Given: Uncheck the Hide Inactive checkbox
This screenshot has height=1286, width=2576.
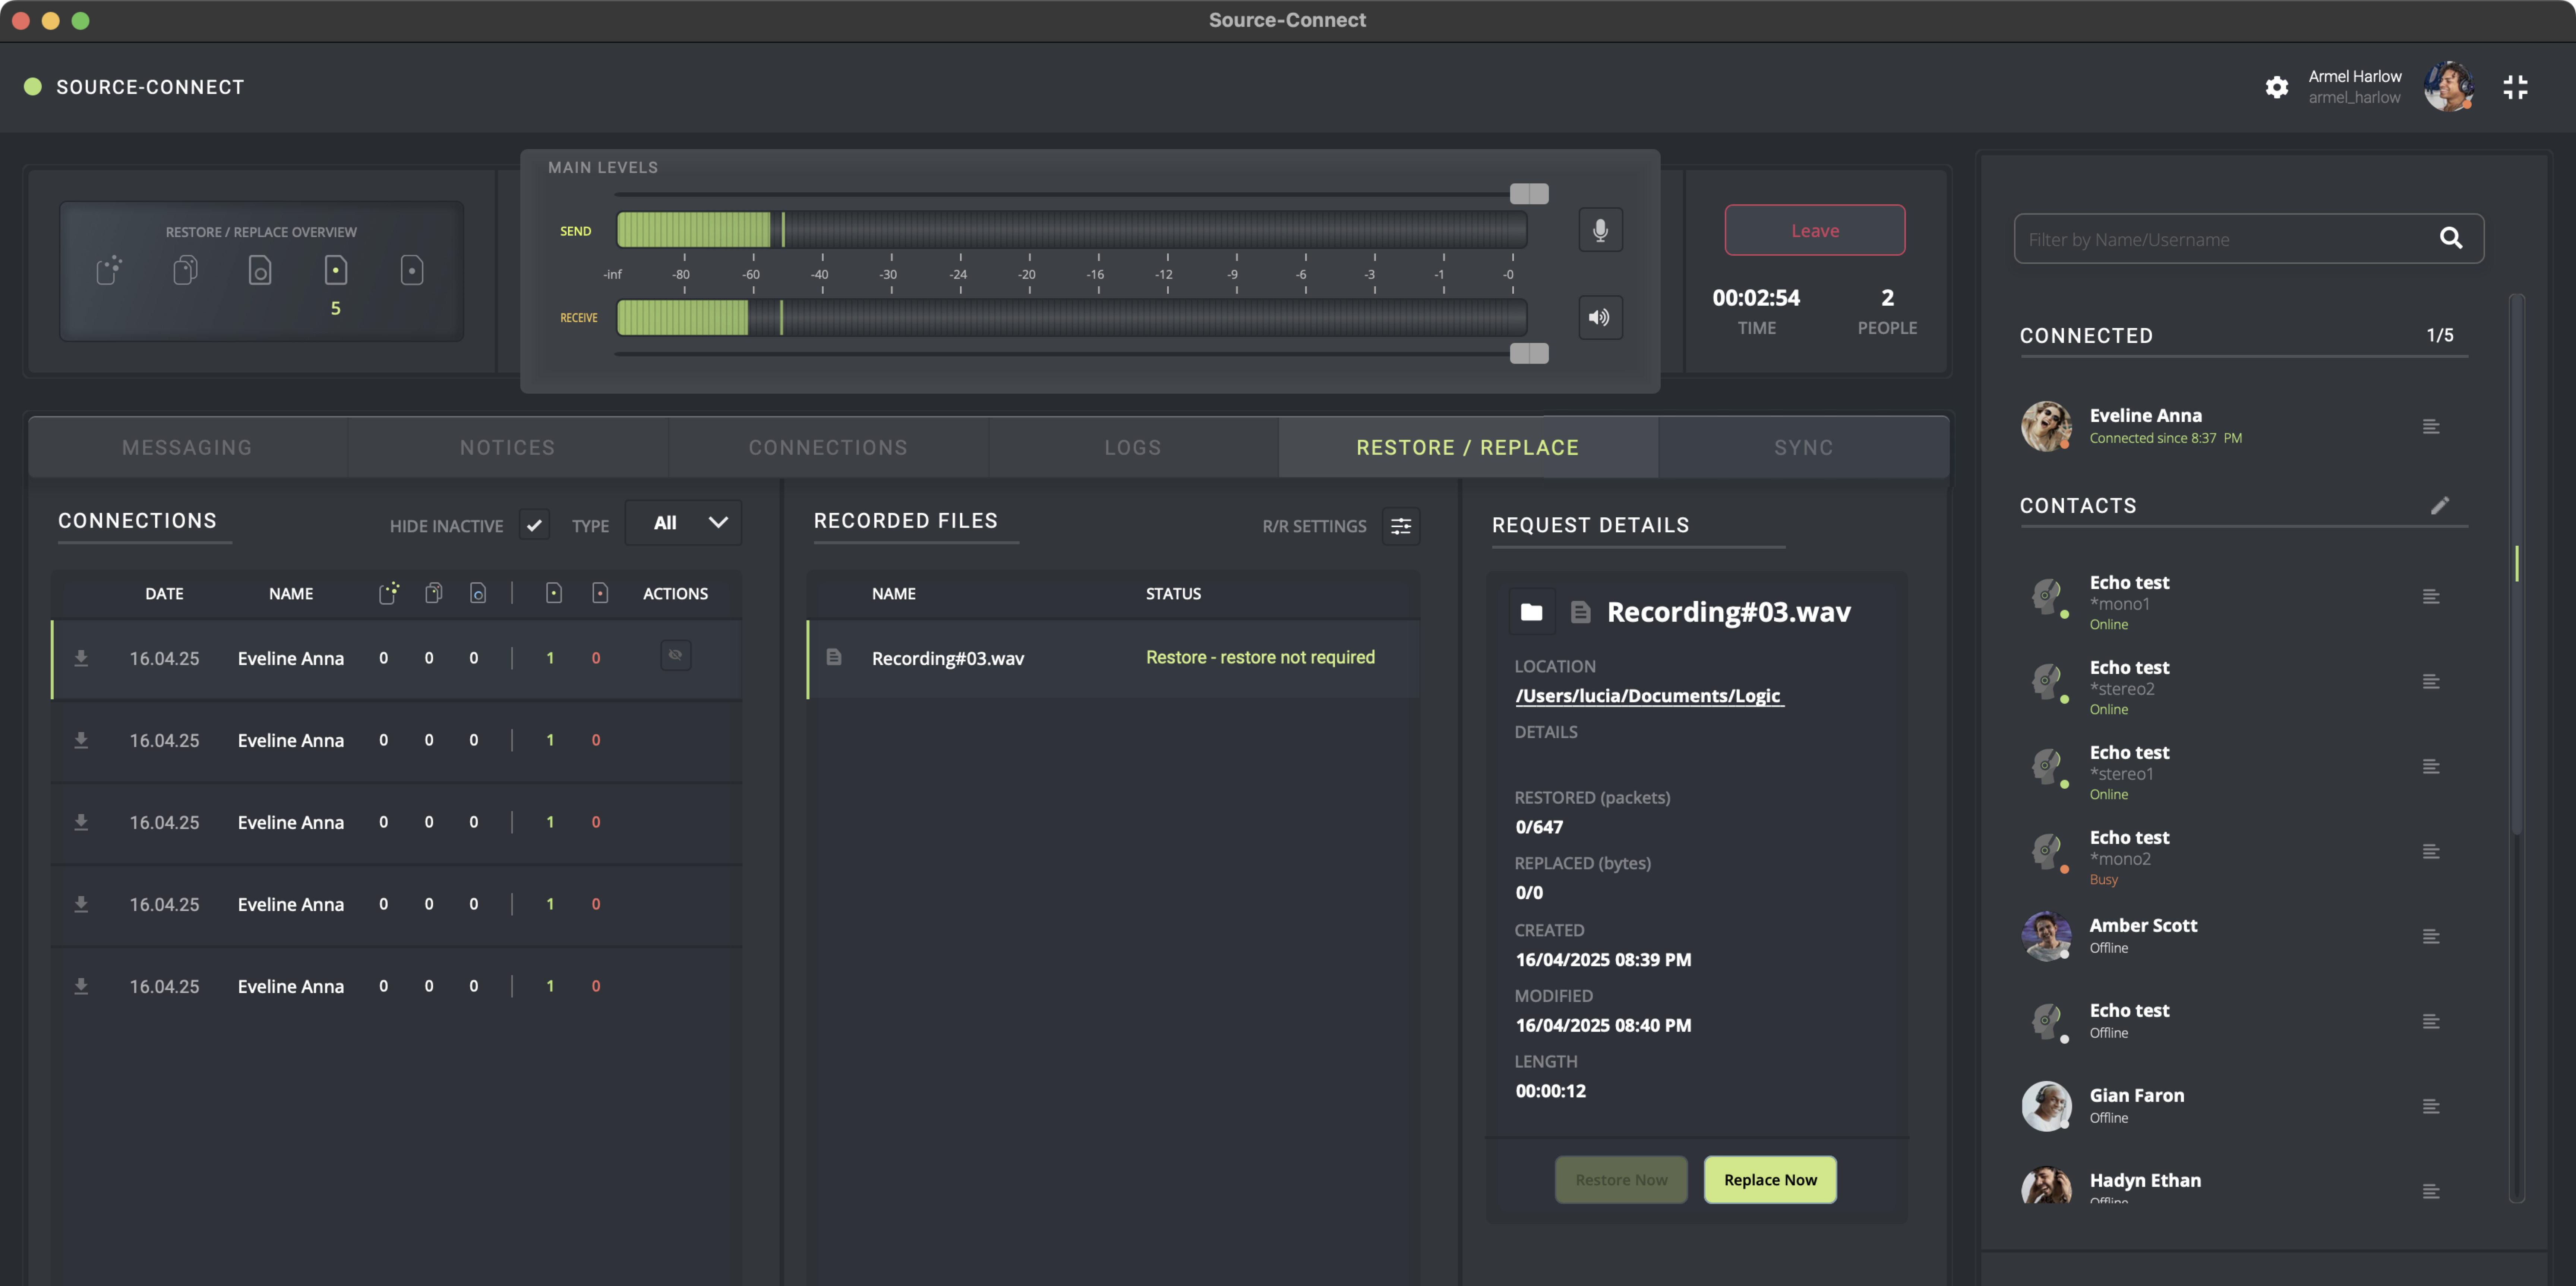Looking at the screenshot, I should (534, 525).
